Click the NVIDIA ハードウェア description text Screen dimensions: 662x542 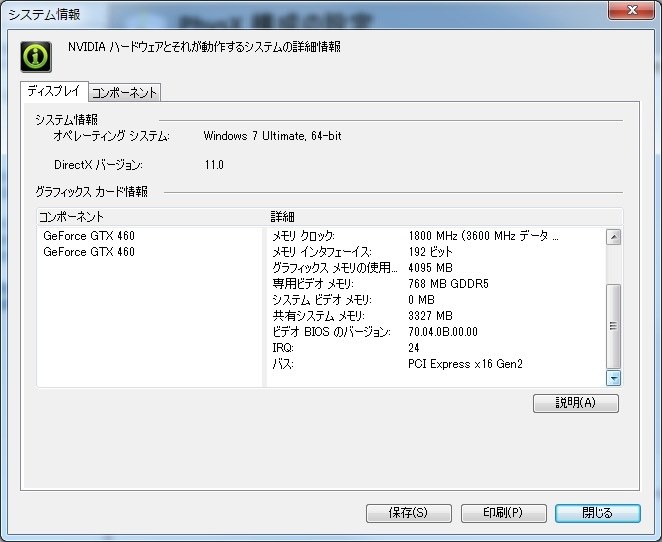pyautogui.click(x=204, y=47)
